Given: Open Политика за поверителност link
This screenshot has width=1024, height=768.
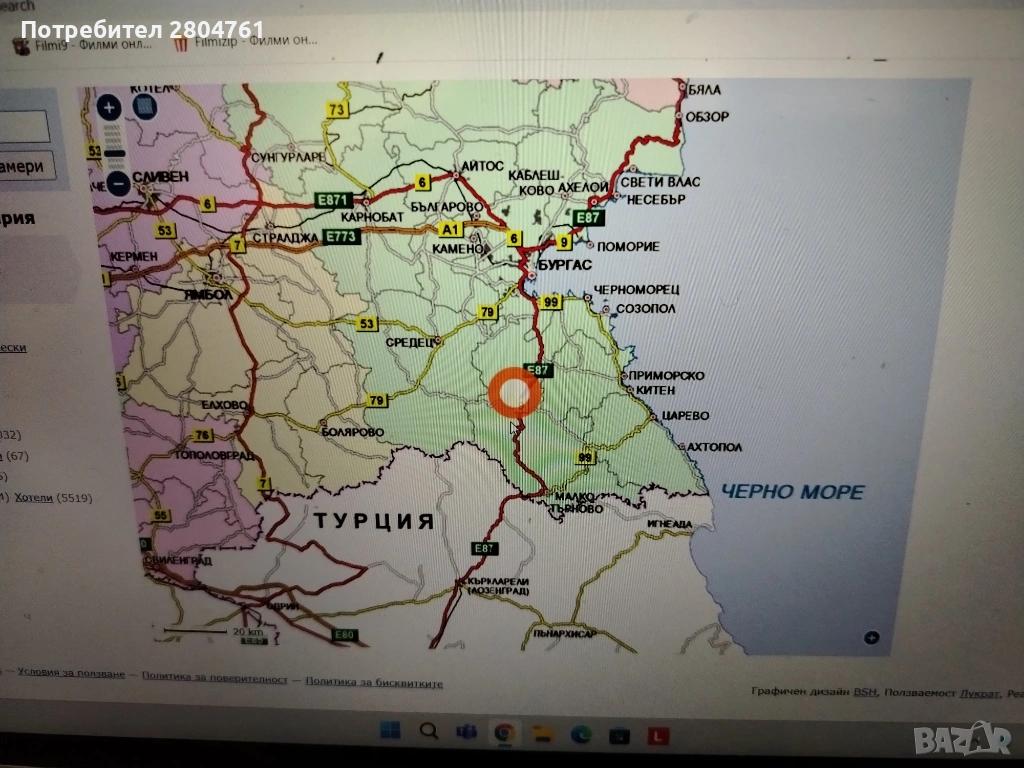Looking at the screenshot, I should pos(214,678).
